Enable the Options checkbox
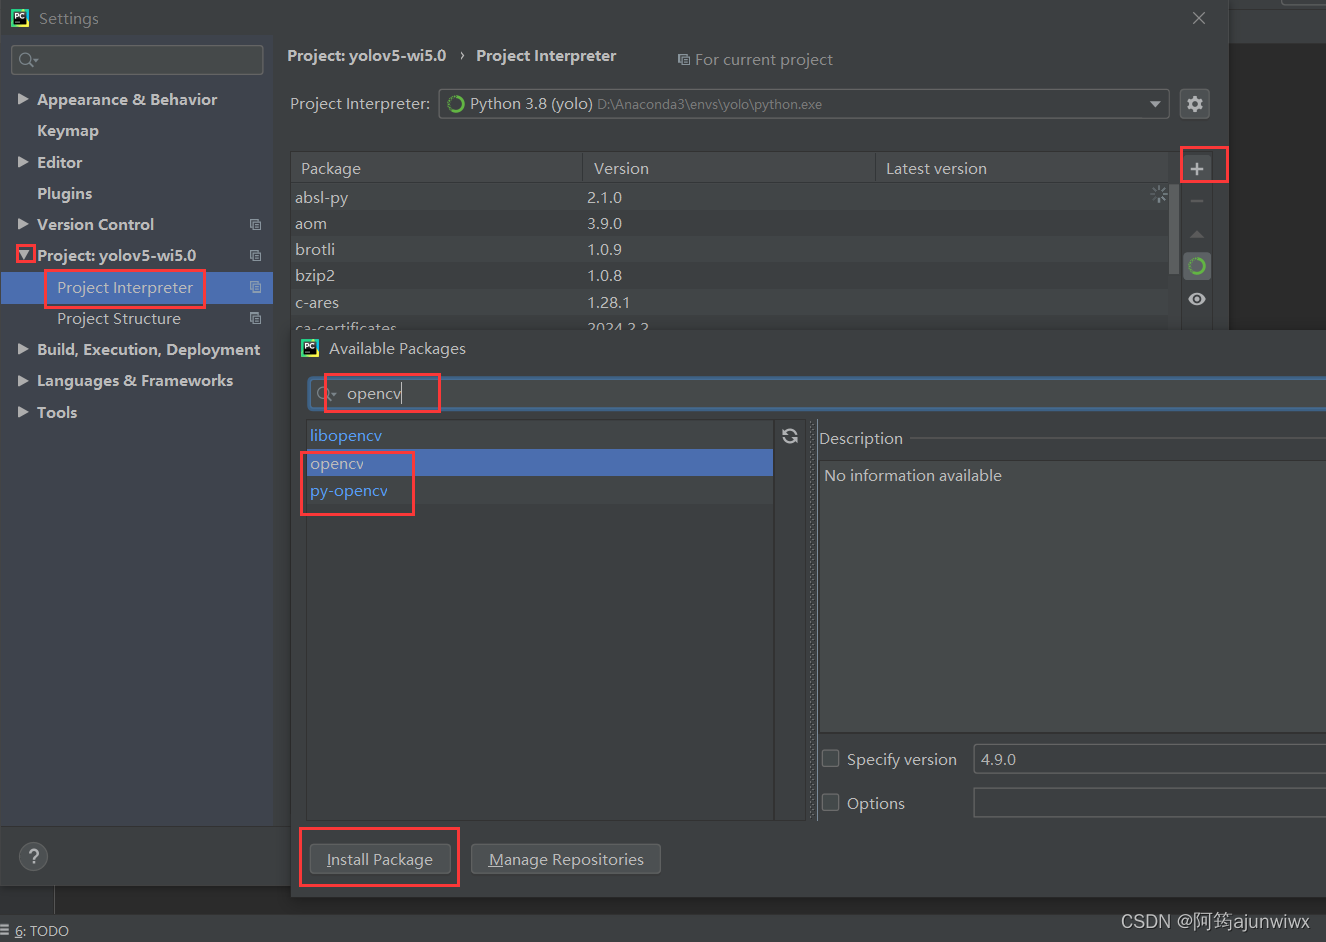 coord(830,803)
